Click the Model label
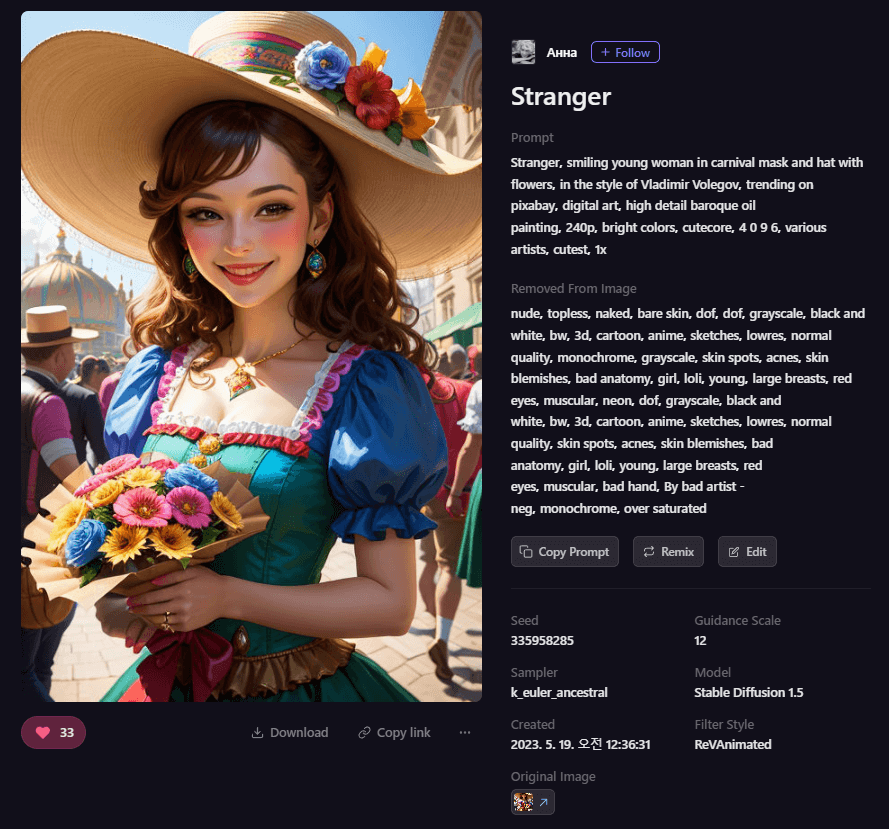Screen dimensions: 889x829 (x=712, y=672)
